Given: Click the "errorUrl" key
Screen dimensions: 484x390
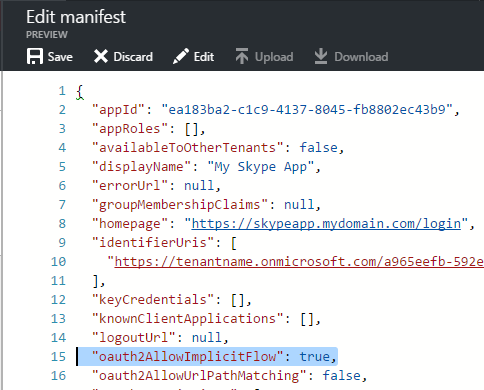Looking at the screenshot, I should pos(130,186).
